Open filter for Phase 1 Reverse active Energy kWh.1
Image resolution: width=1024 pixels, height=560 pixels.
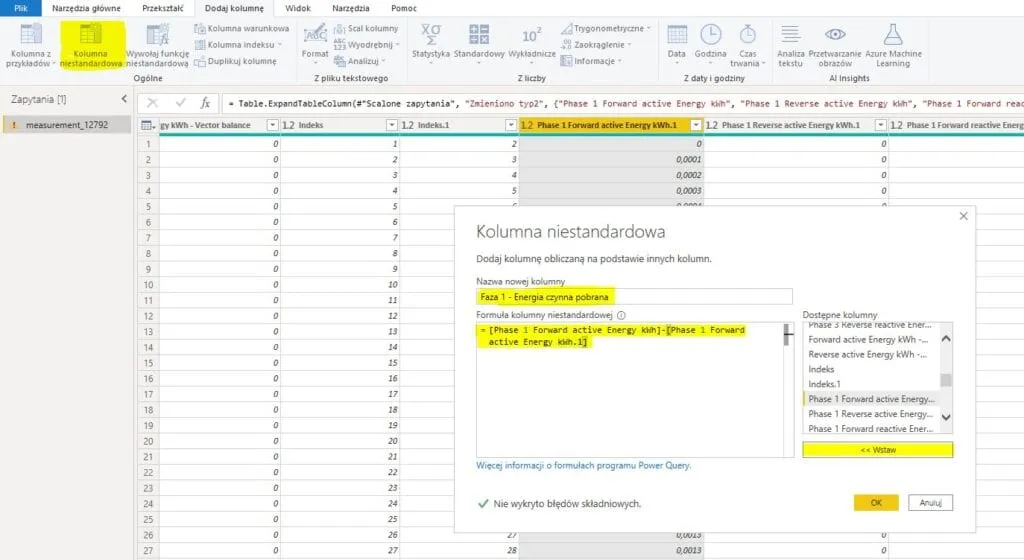[880, 125]
